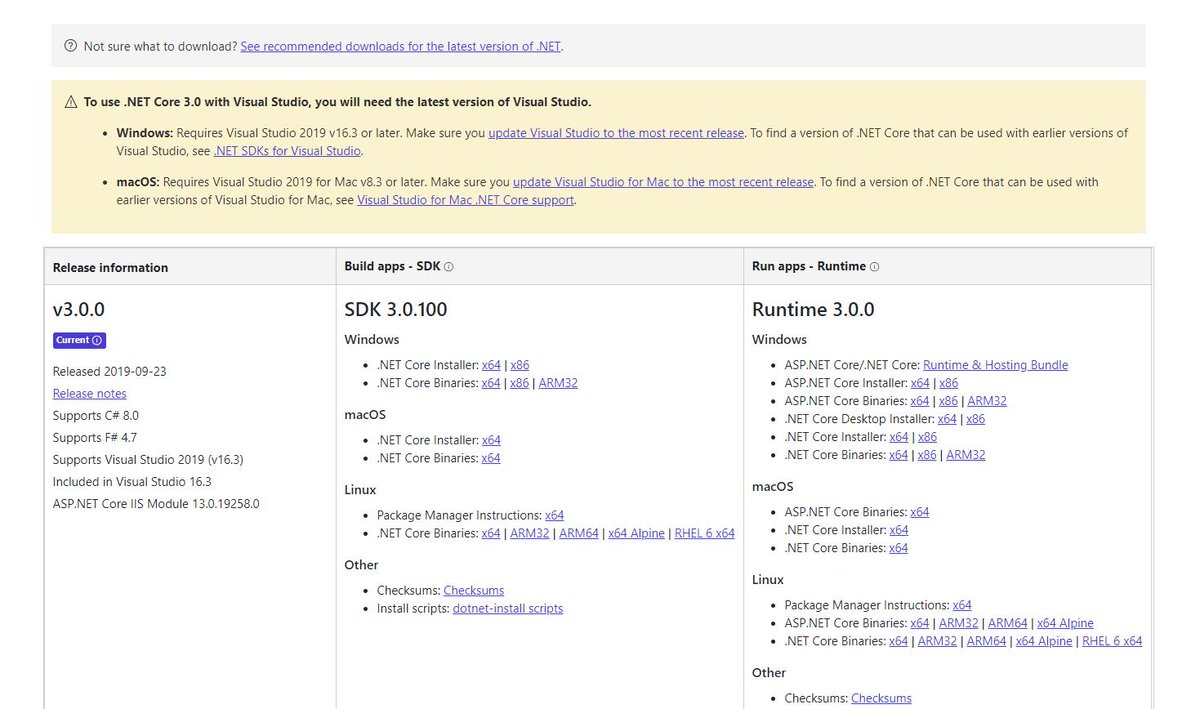Click 'Included in Visual Studio 16.3' text
1200x709 pixels.
[x=132, y=482]
